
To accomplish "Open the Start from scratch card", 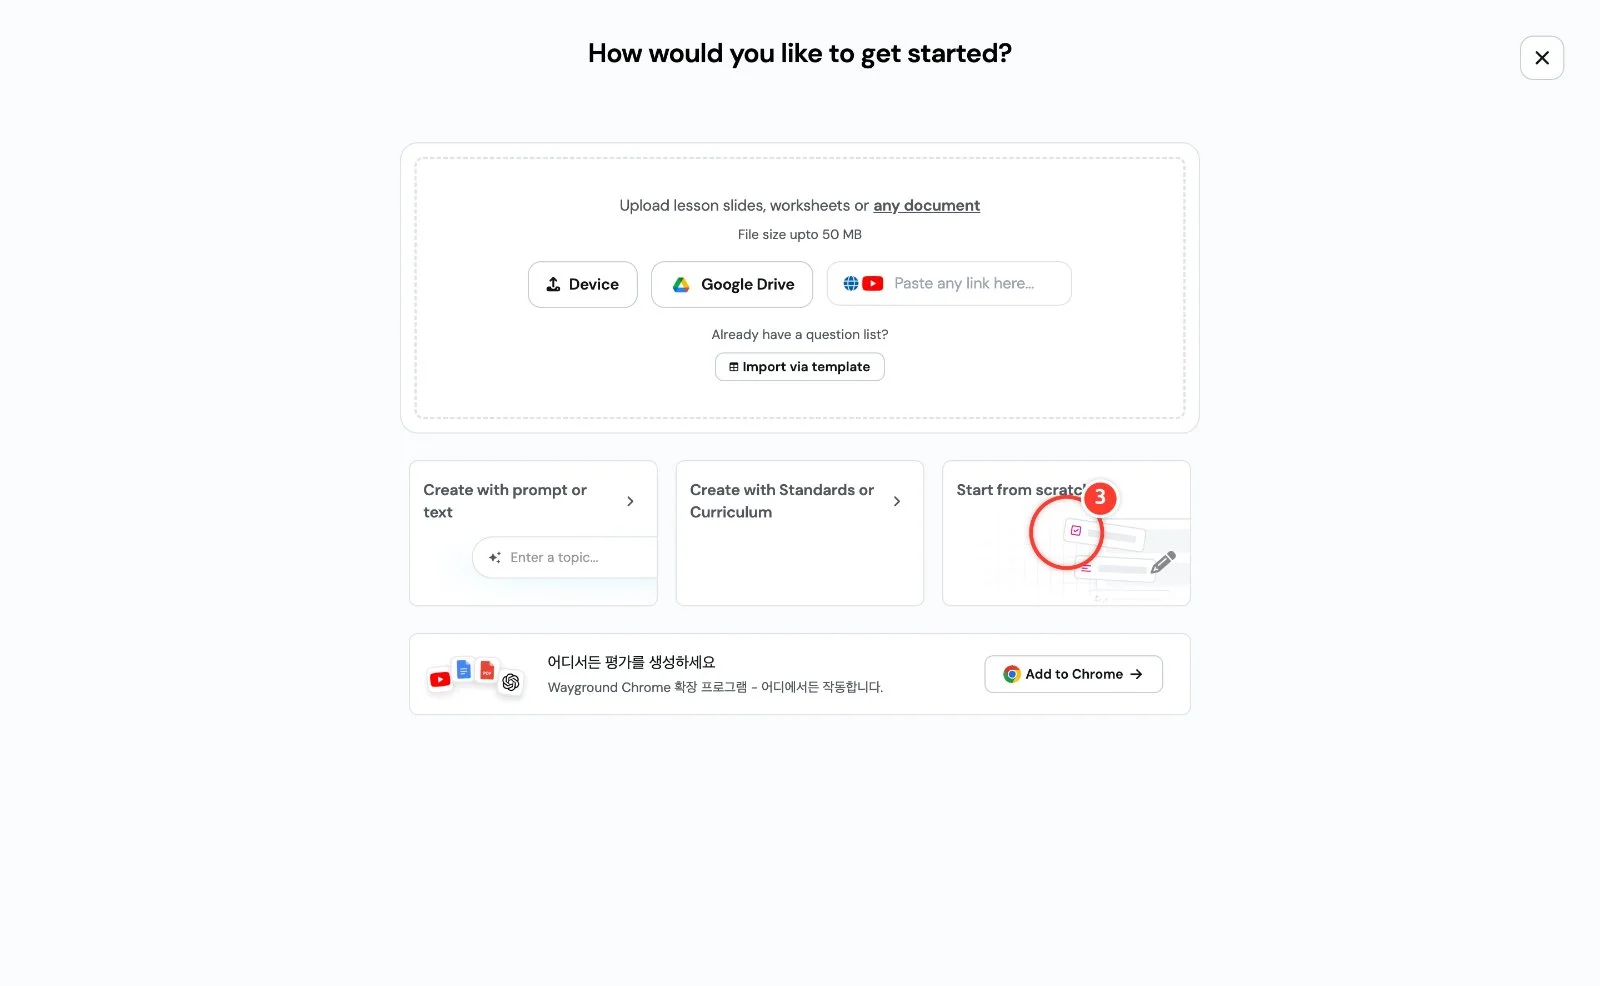I will pyautogui.click(x=1066, y=533).
